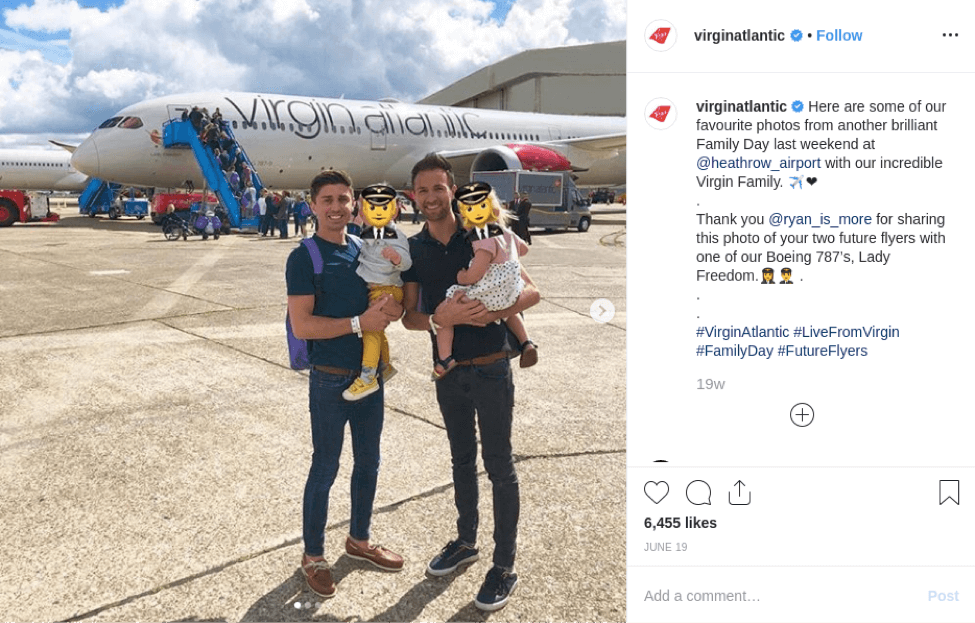The image size is (975, 623).
Task: View the 6,455 likes list
Action: [680, 523]
